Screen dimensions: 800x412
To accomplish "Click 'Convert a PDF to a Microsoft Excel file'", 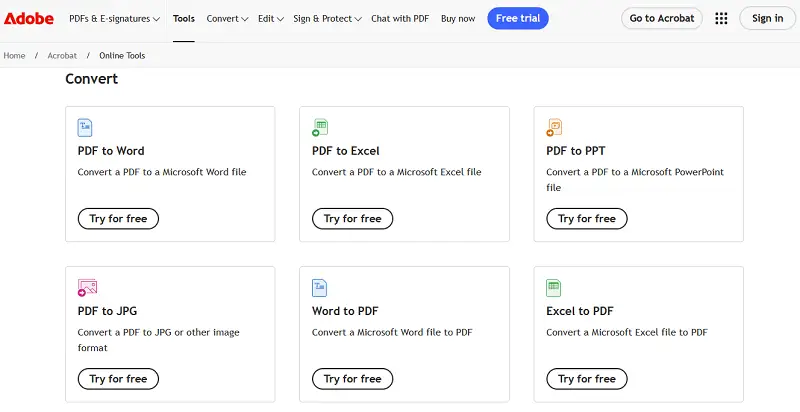I will 396,172.
